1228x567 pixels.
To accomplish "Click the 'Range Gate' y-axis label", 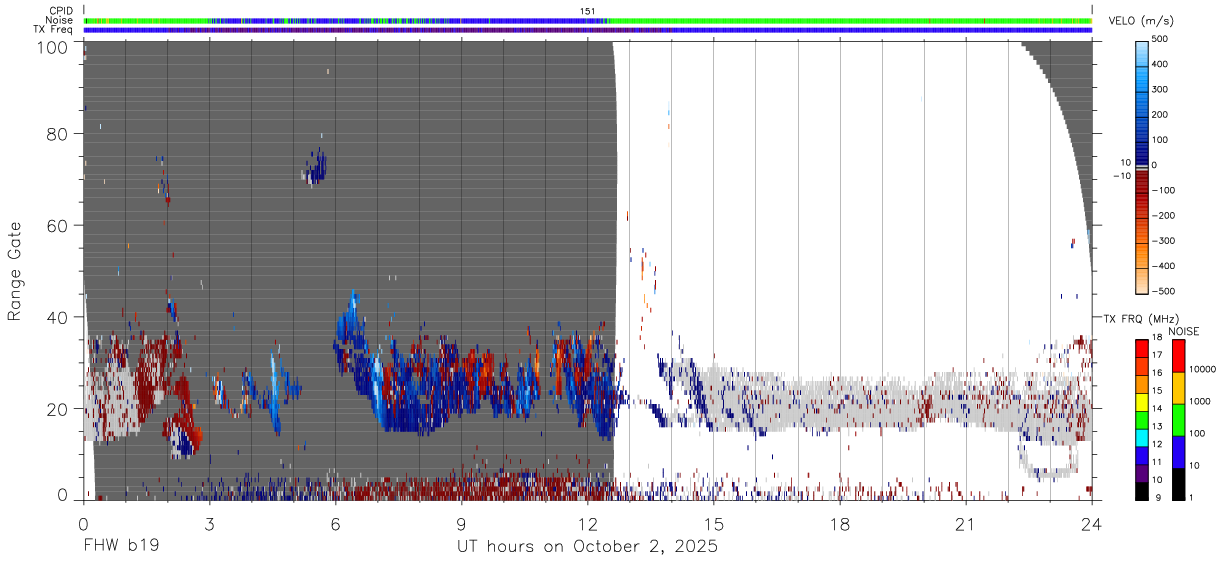I will point(15,270).
